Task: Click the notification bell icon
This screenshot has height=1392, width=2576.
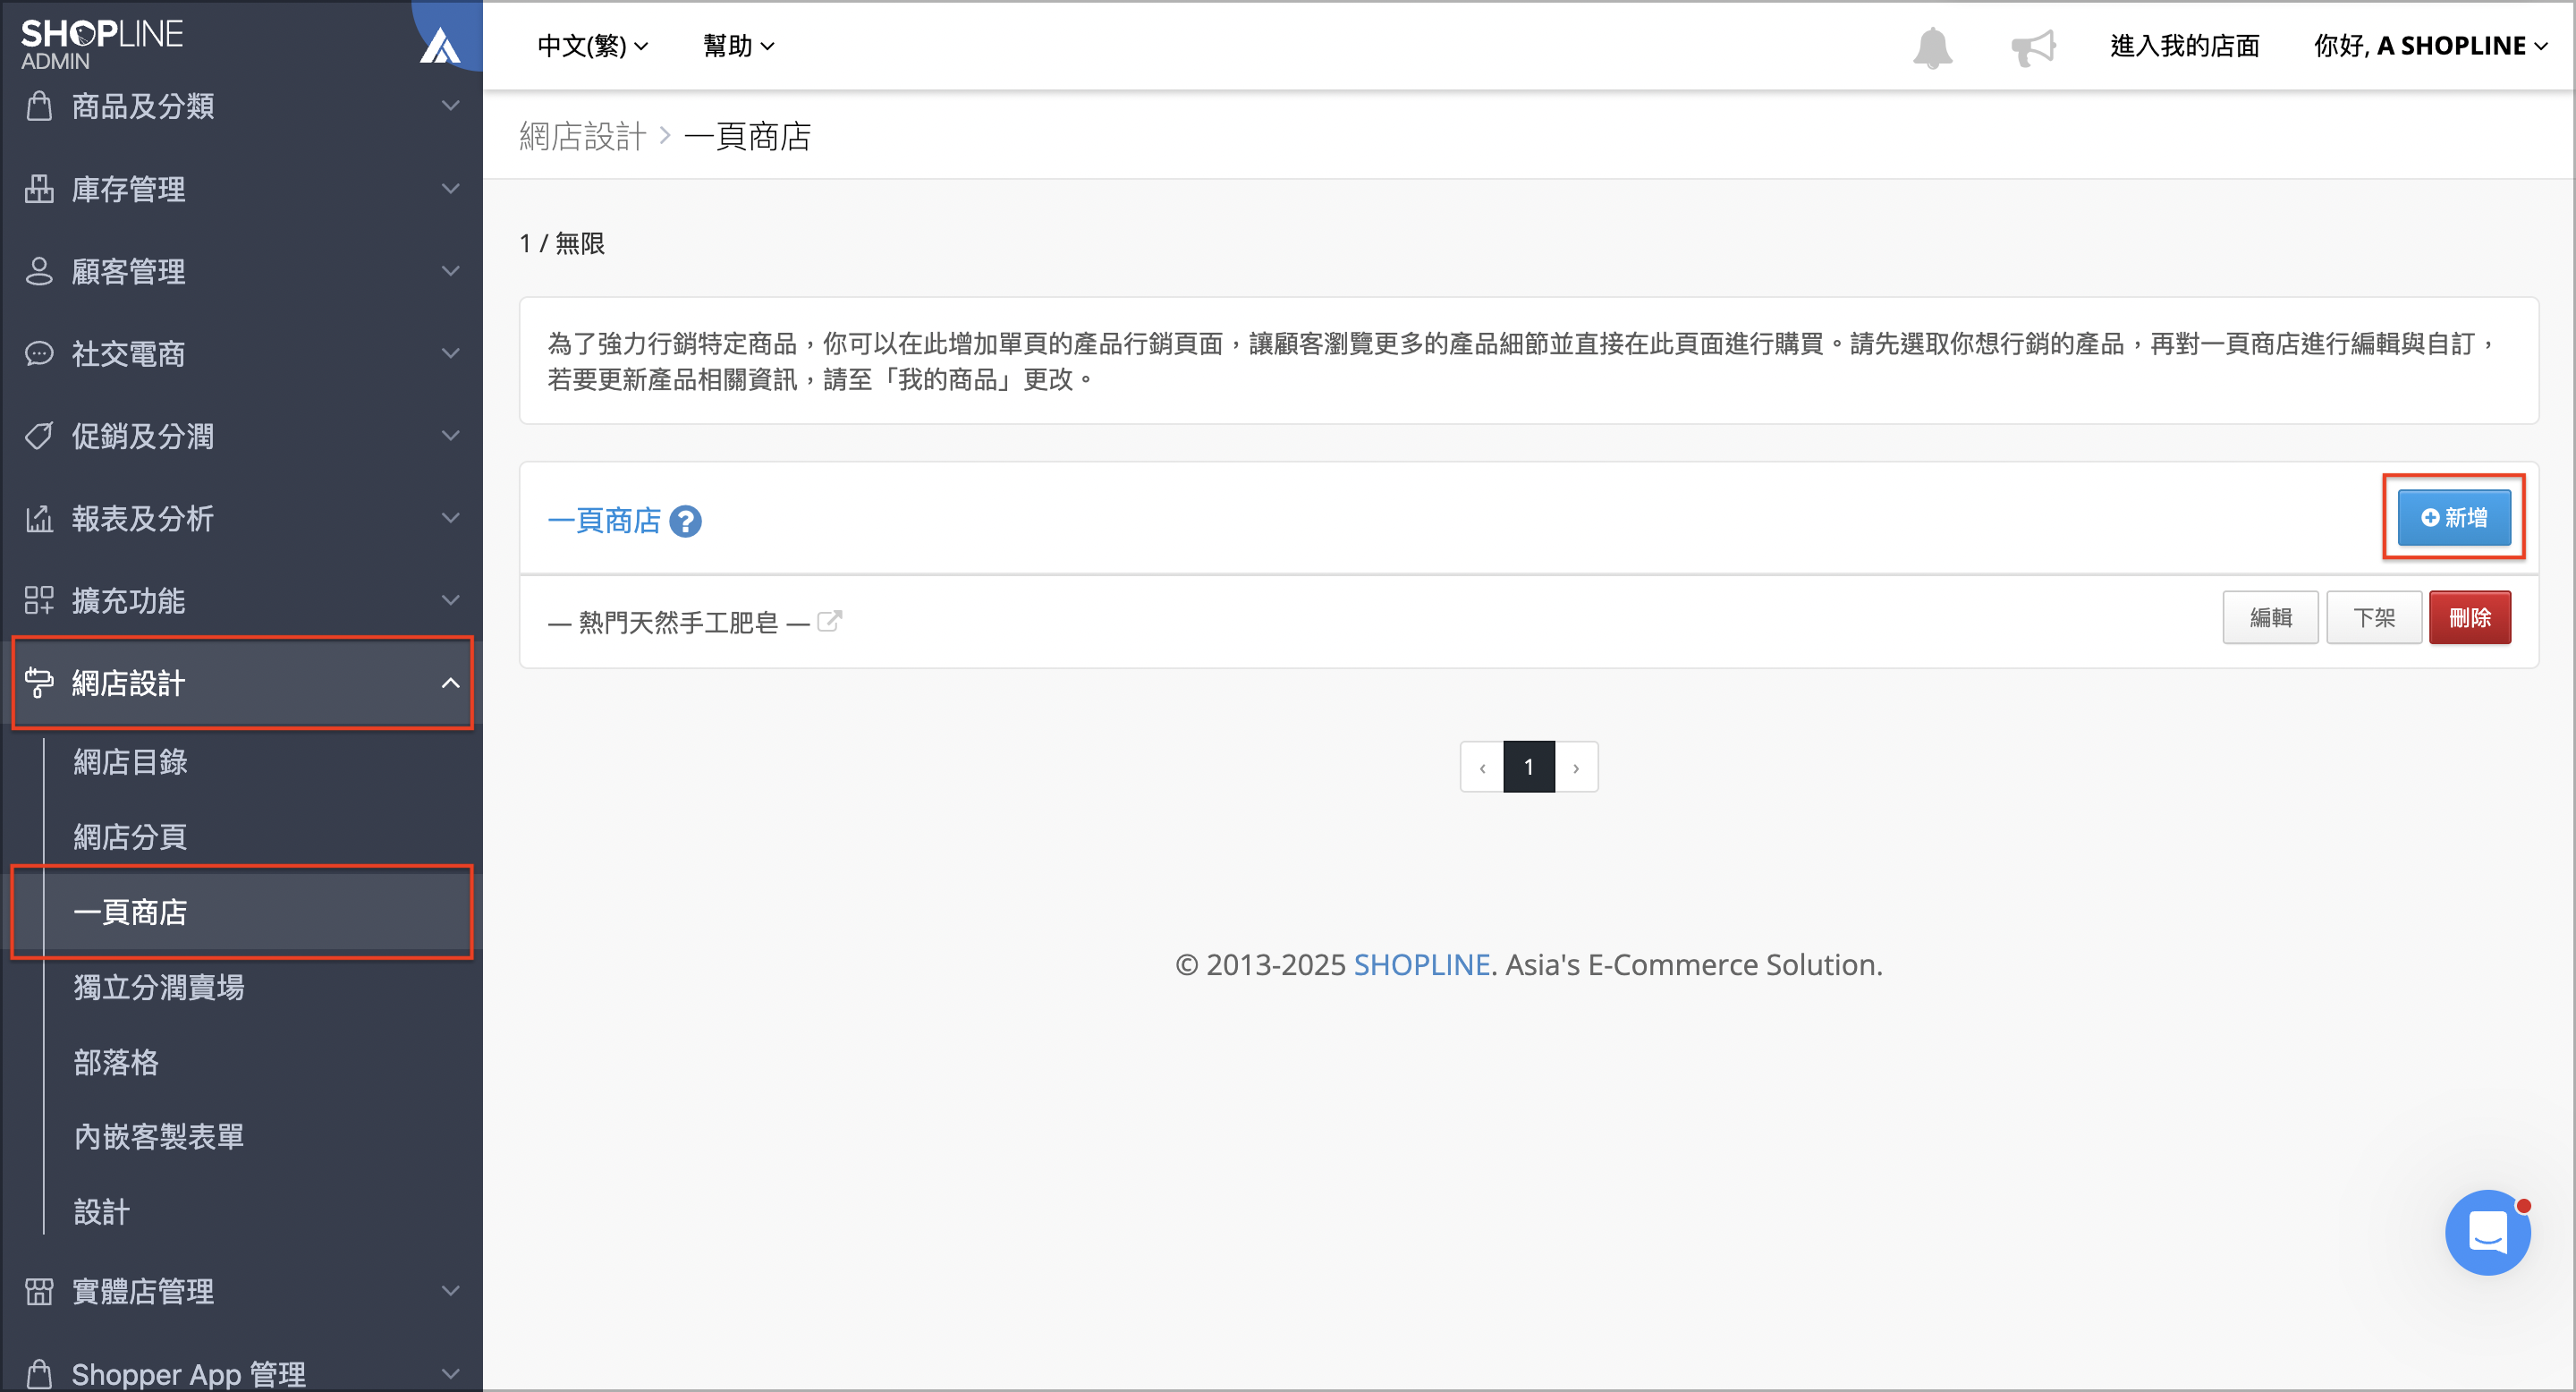Action: pyautogui.click(x=1932, y=47)
